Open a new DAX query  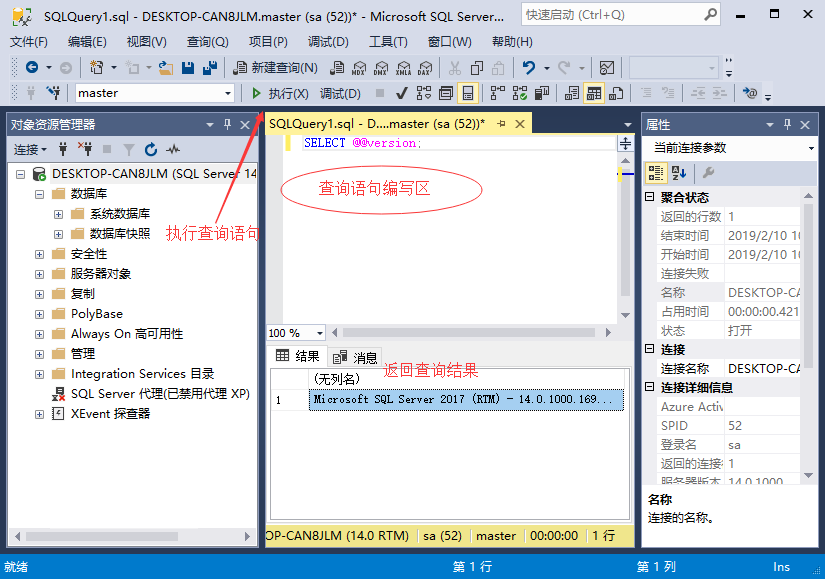tap(425, 67)
